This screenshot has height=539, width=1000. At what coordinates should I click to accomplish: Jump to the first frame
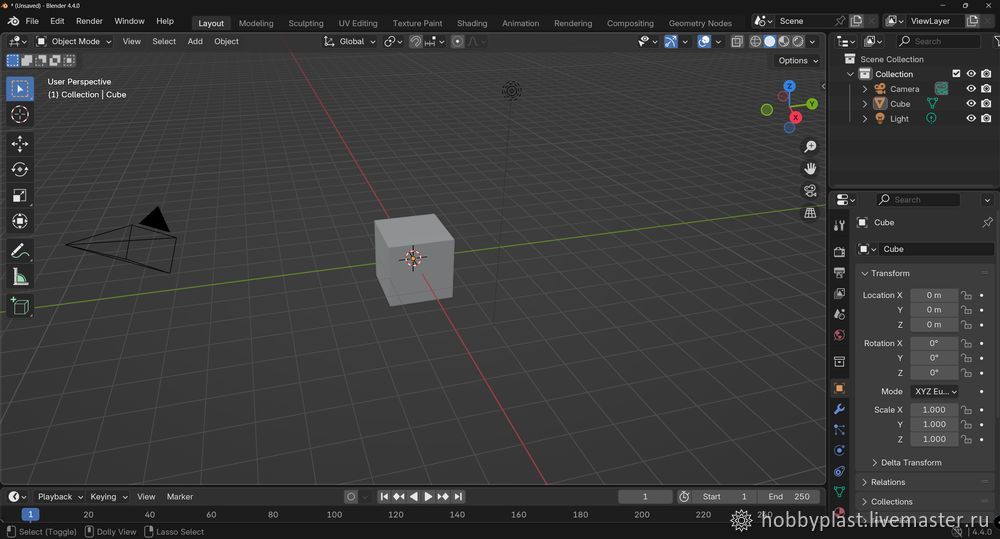[x=384, y=496]
